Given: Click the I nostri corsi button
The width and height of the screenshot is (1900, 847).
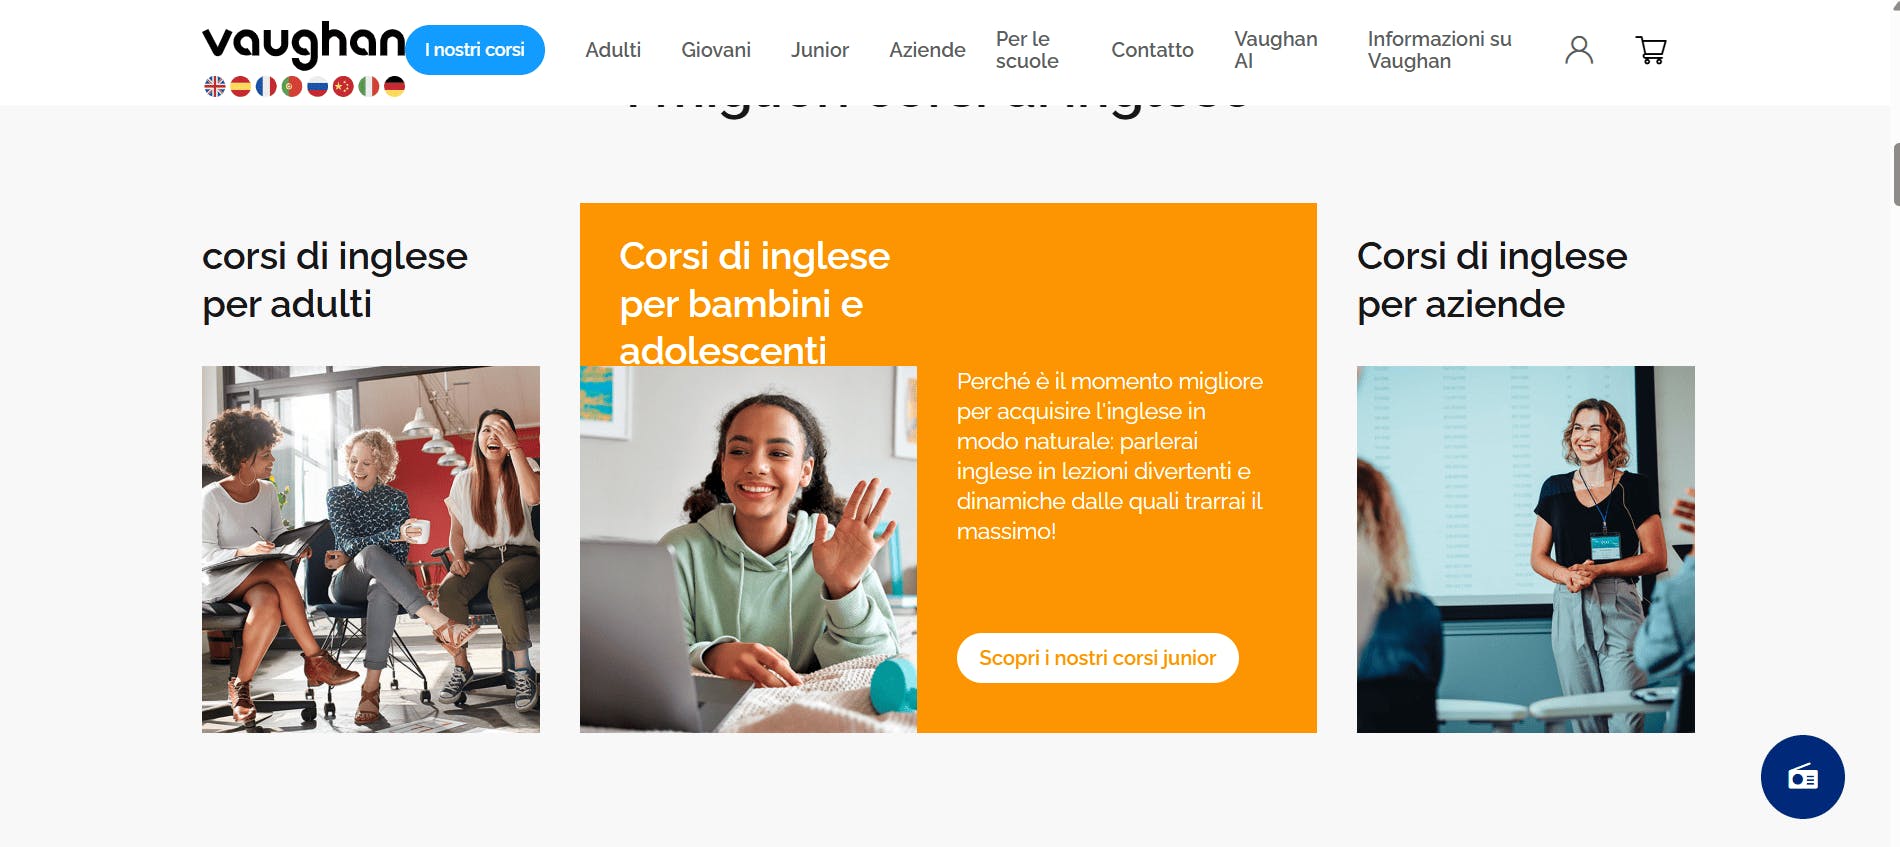Looking at the screenshot, I should pos(475,50).
